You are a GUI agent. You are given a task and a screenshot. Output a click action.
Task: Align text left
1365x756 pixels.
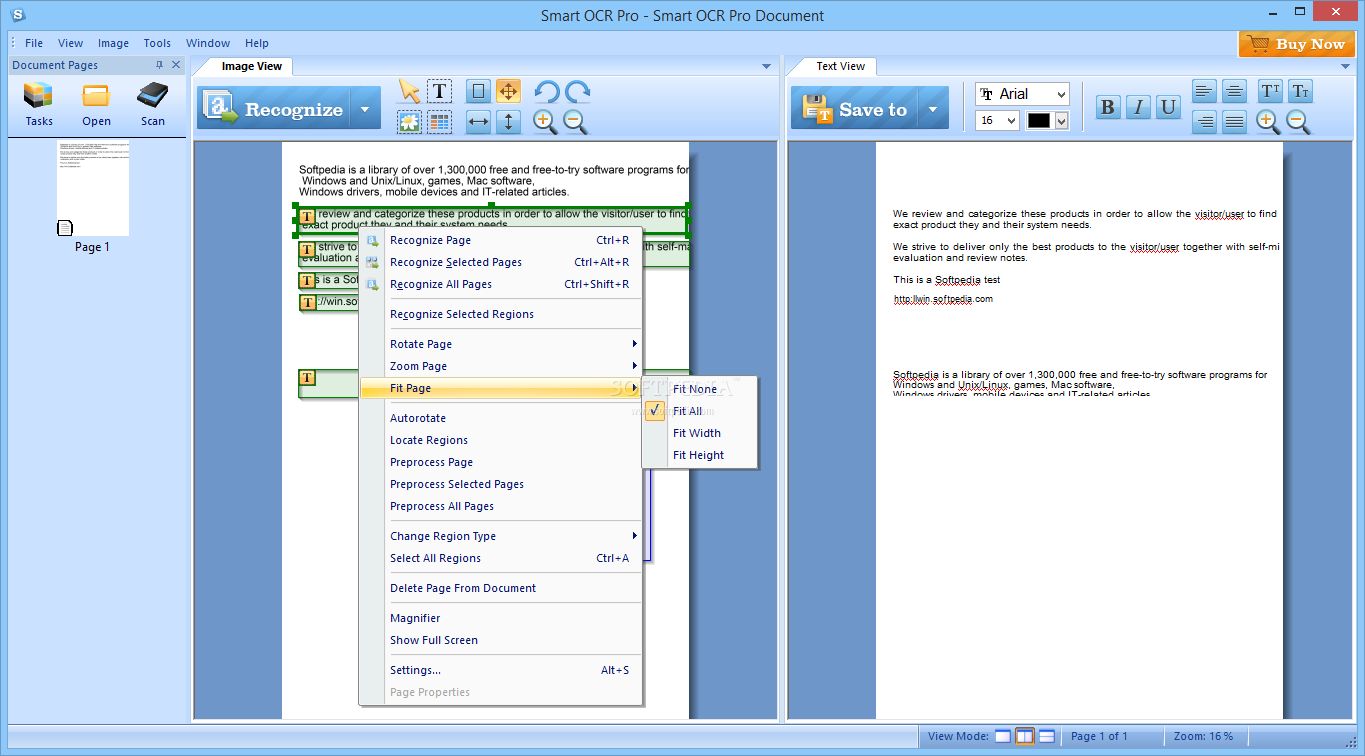[x=1204, y=91]
